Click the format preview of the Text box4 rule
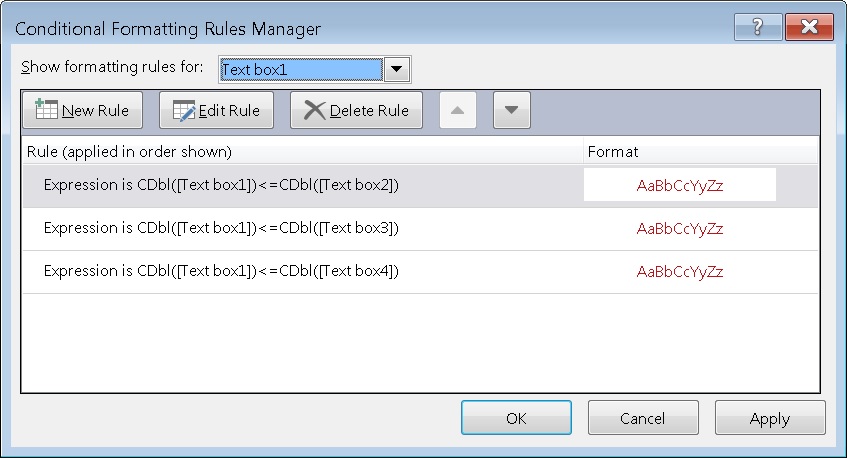The height and width of the screenshot is (458, 847). pos(680,272)
